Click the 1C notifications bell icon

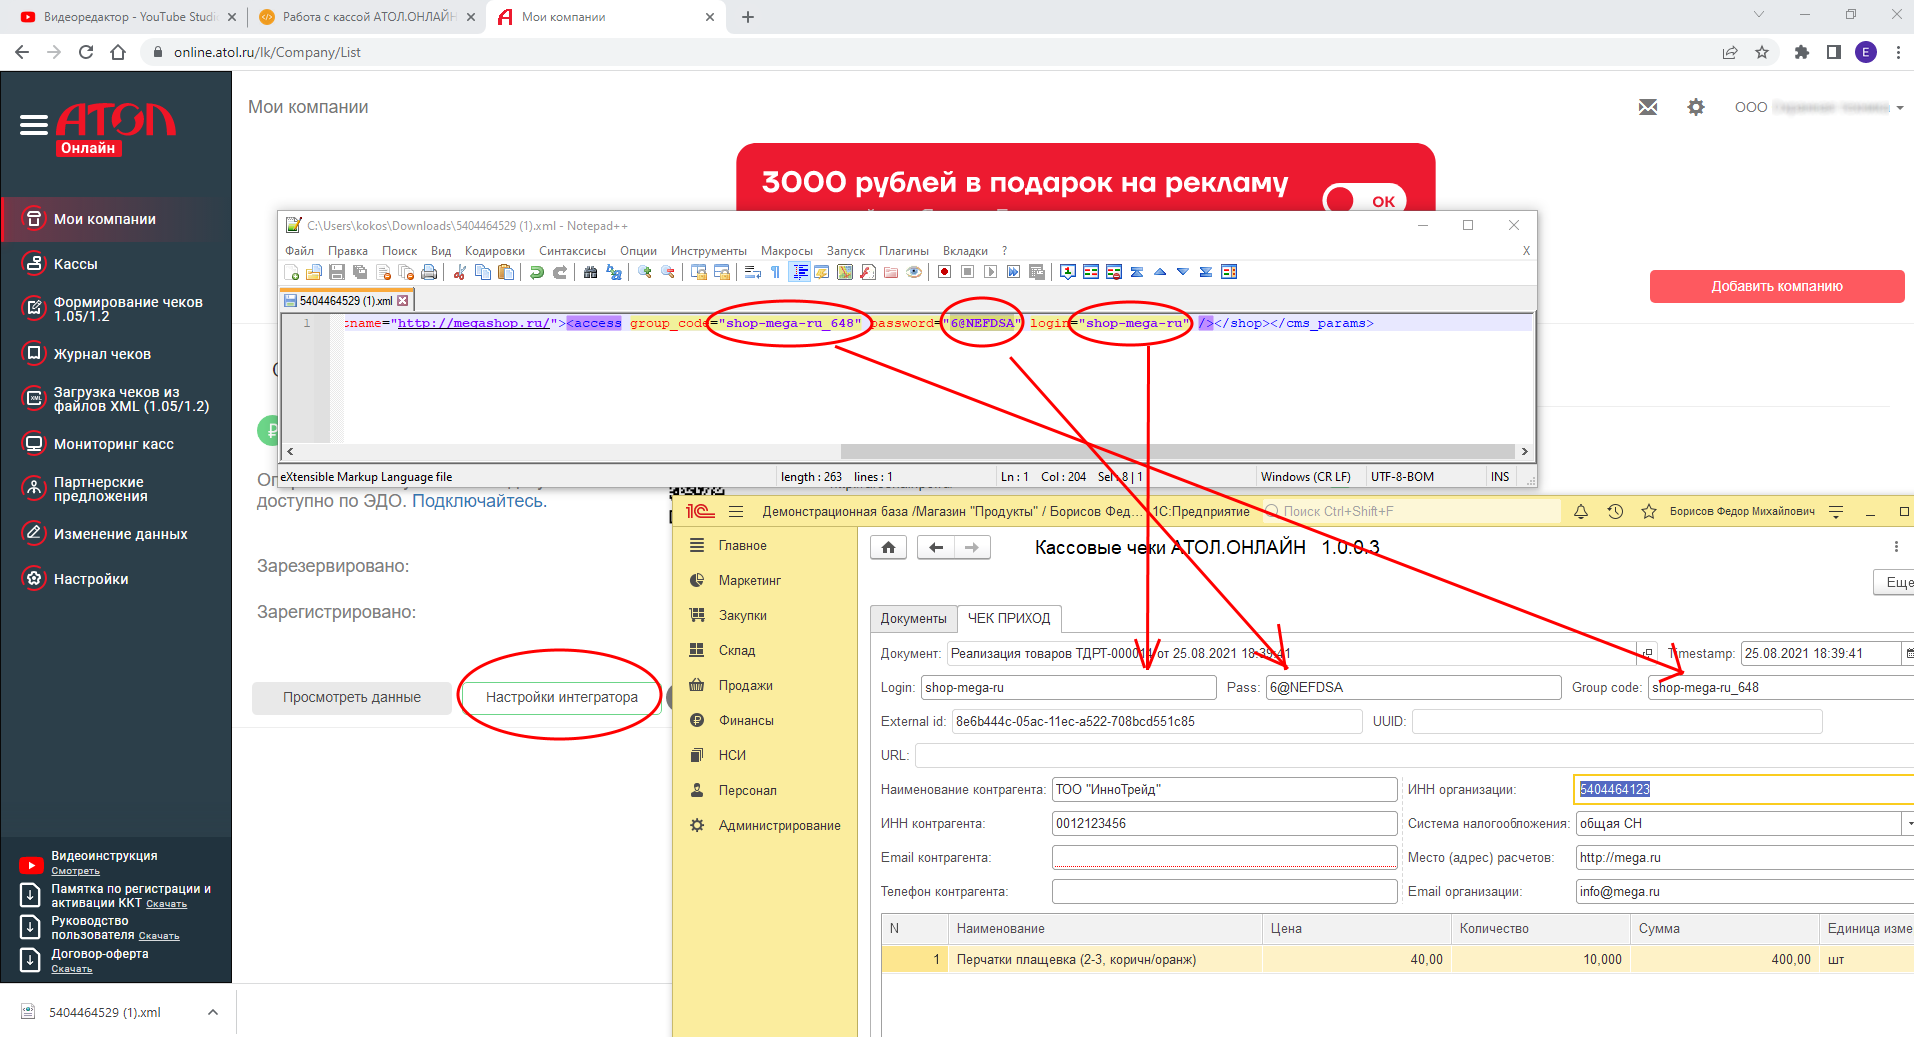[1581, 511]
